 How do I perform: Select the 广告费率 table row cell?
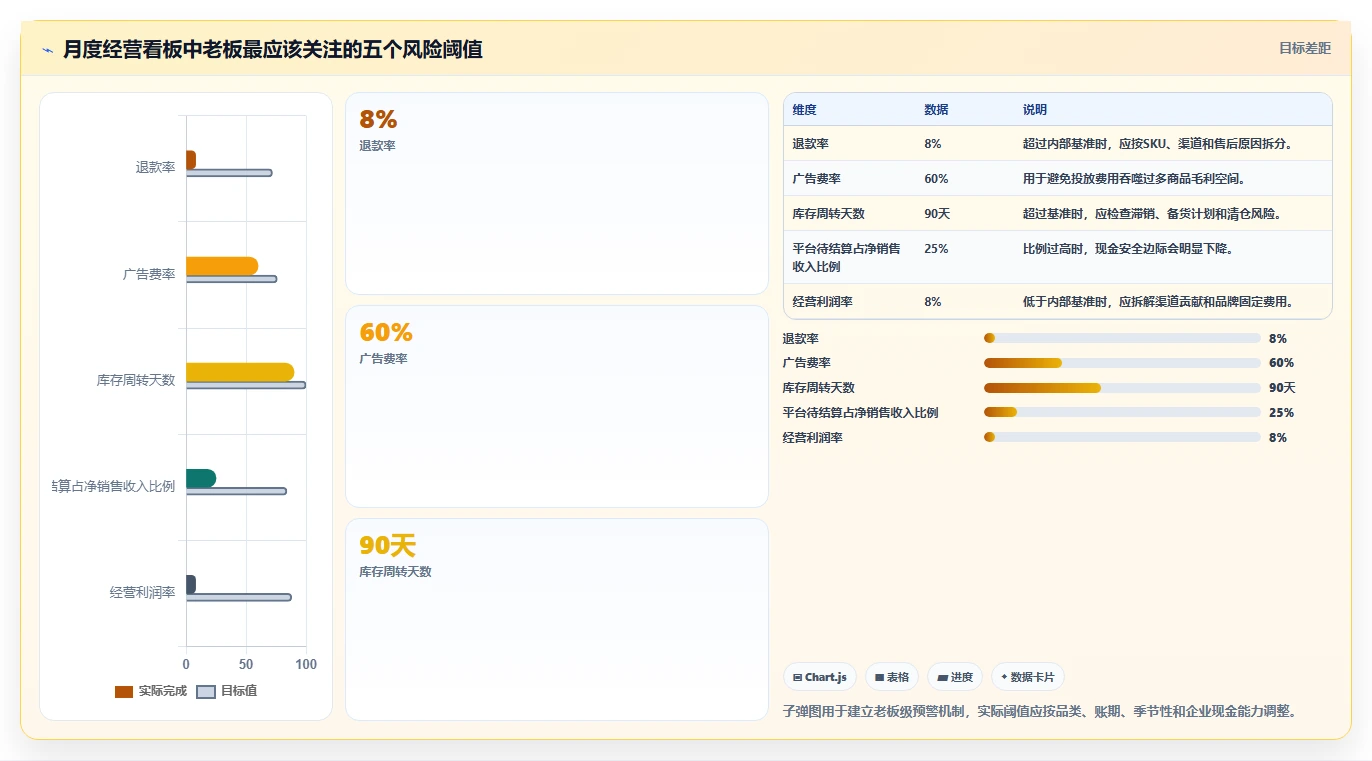[x=850, y=179]
